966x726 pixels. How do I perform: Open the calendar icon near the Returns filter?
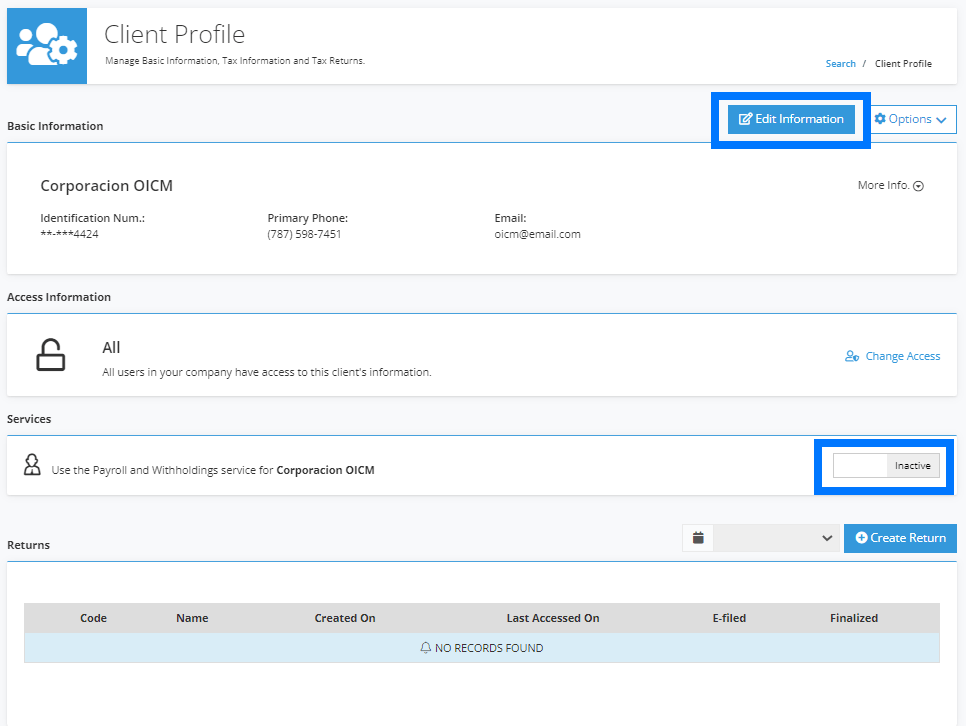click(697, 538)
